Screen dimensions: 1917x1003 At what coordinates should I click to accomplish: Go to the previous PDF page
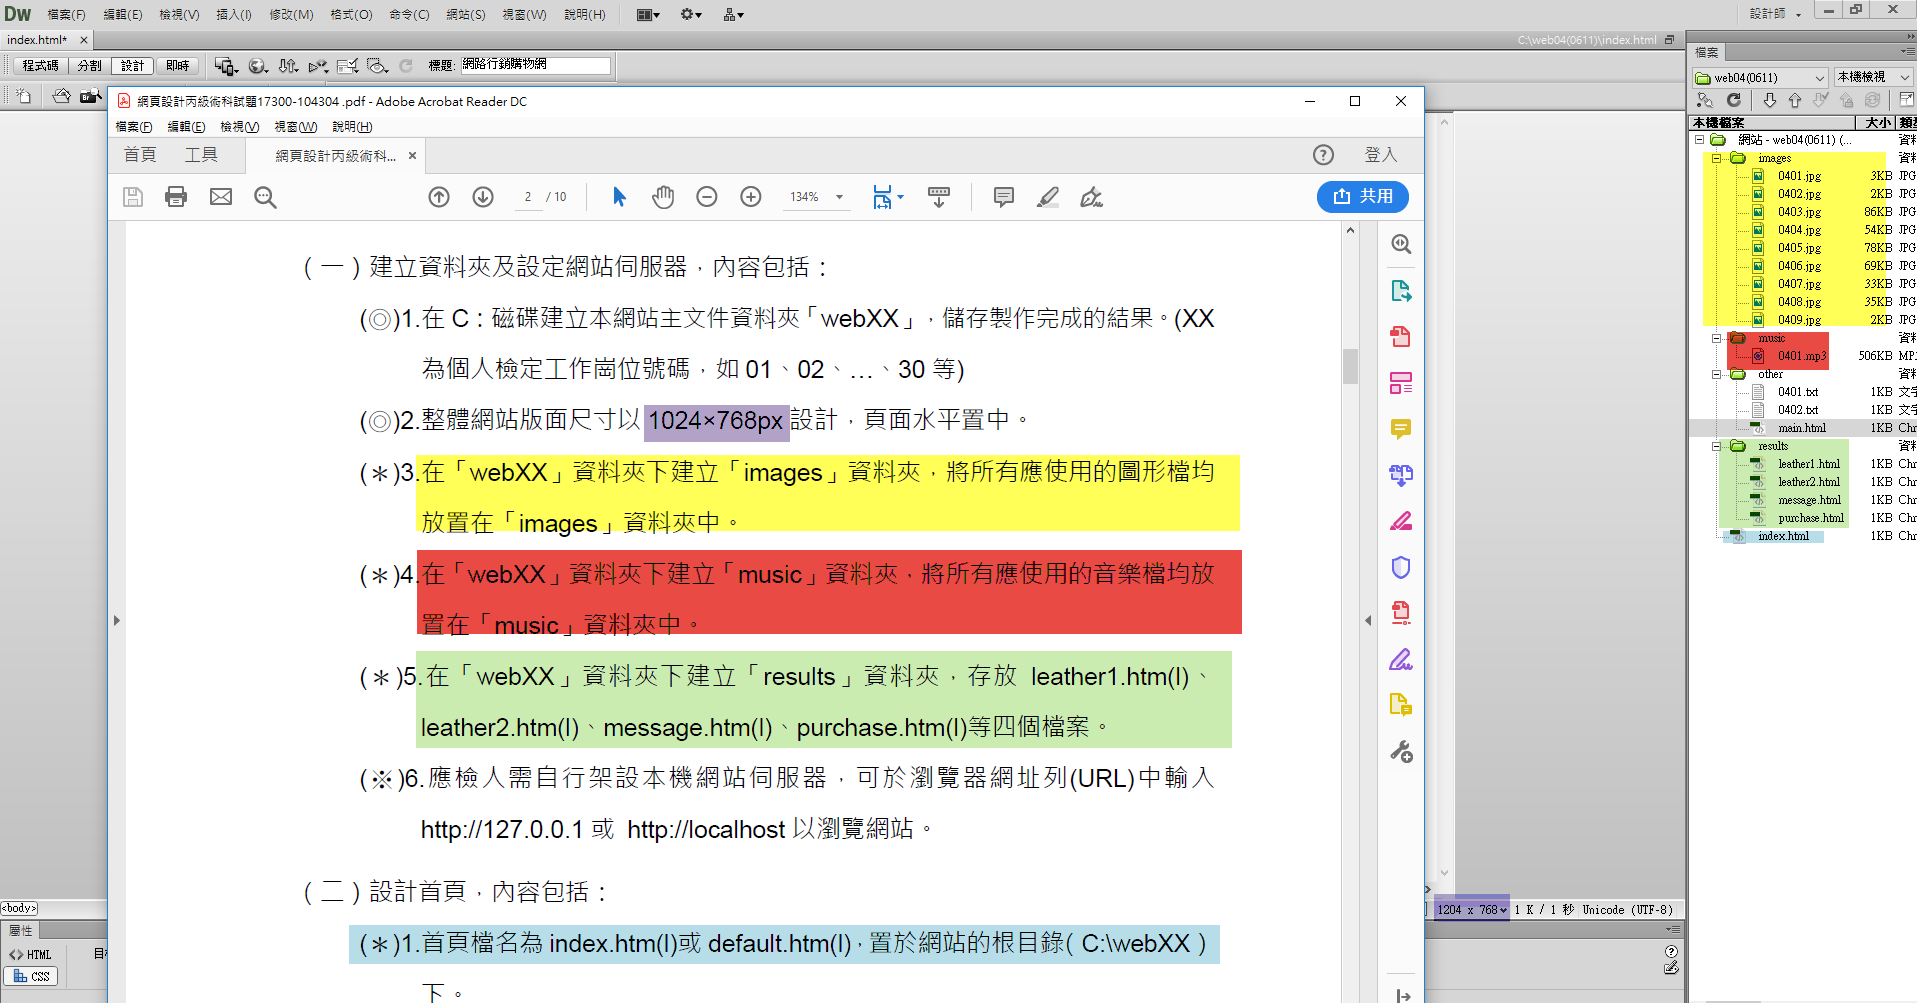tap(439, 197)
